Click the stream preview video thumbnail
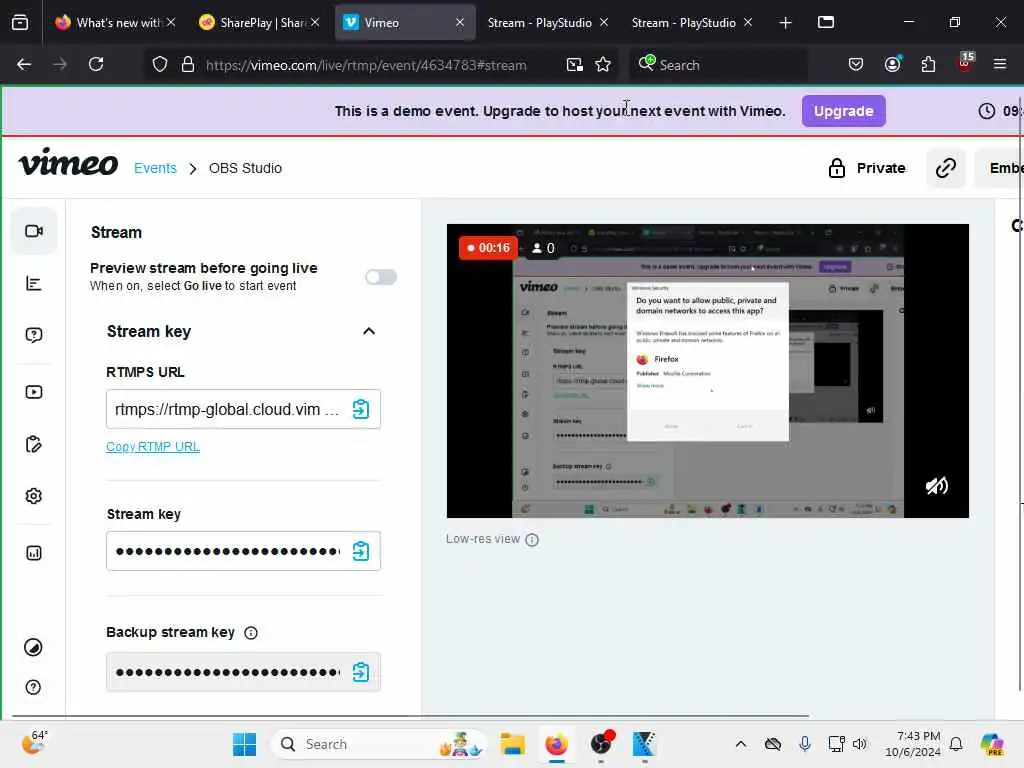The height and width of the screenshot is (768, 1024). 707,371
